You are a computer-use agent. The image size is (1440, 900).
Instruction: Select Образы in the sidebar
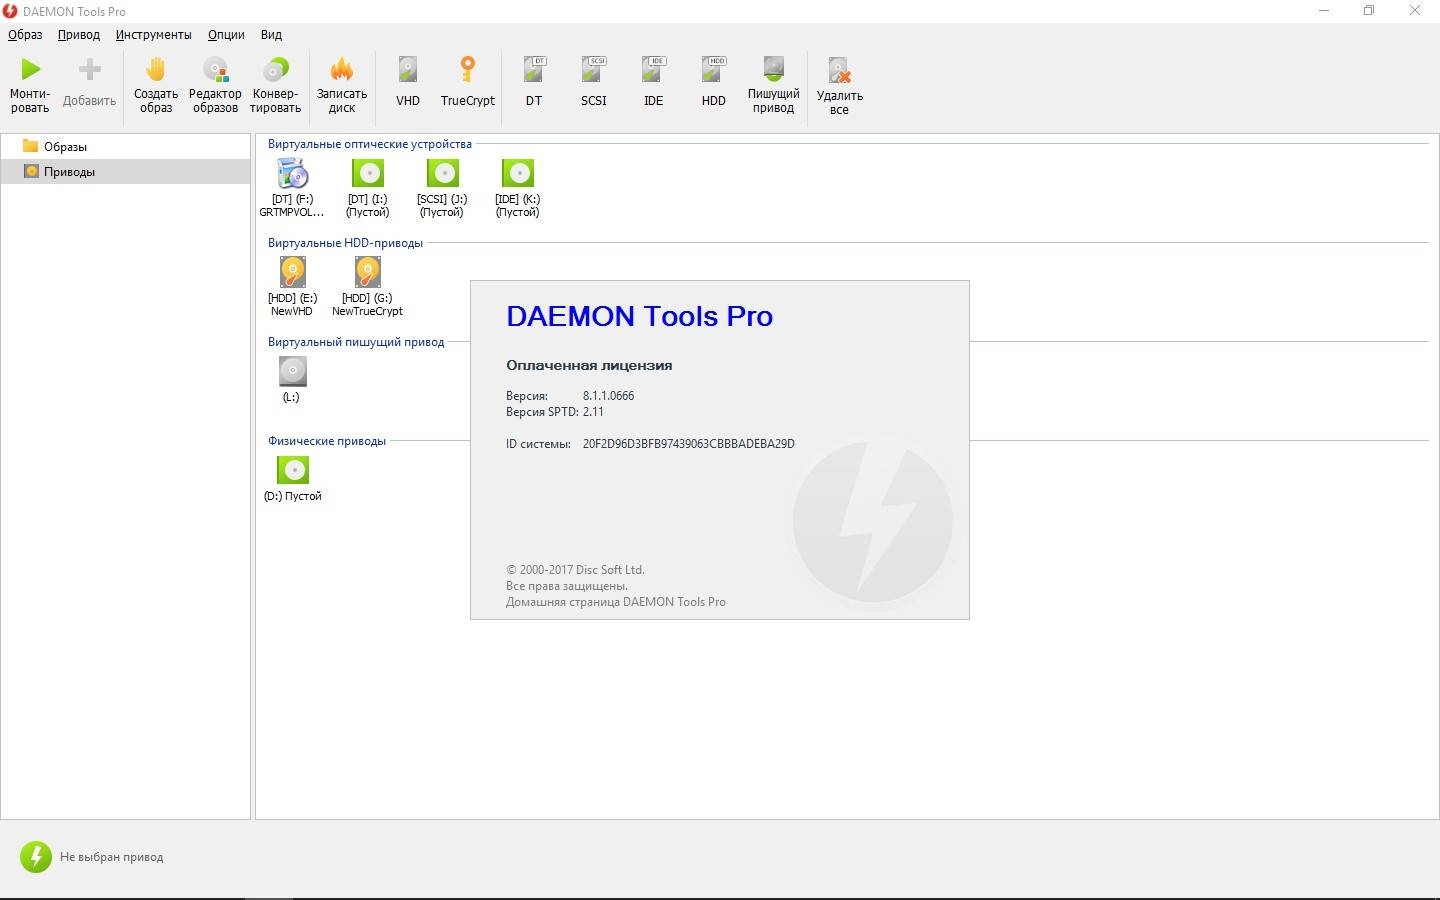pos(125,147)
